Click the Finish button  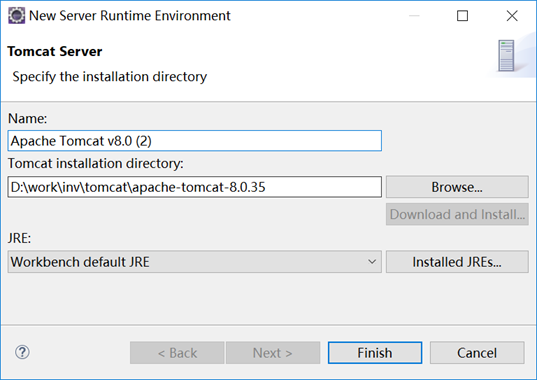(375, 353)
